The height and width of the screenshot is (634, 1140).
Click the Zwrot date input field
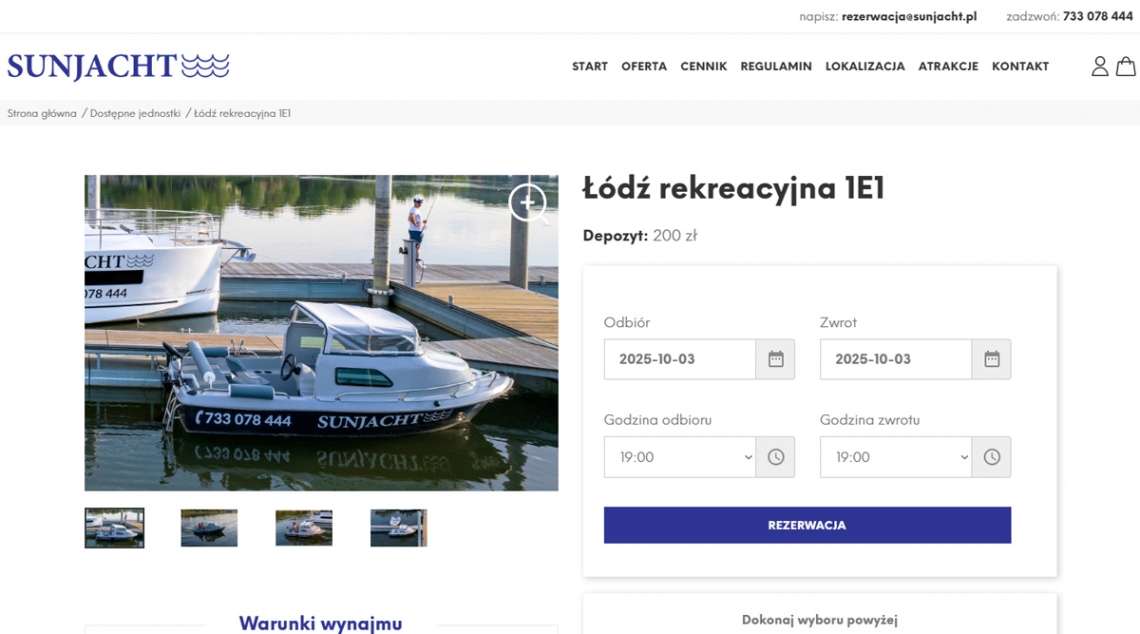tap(896, 359)
